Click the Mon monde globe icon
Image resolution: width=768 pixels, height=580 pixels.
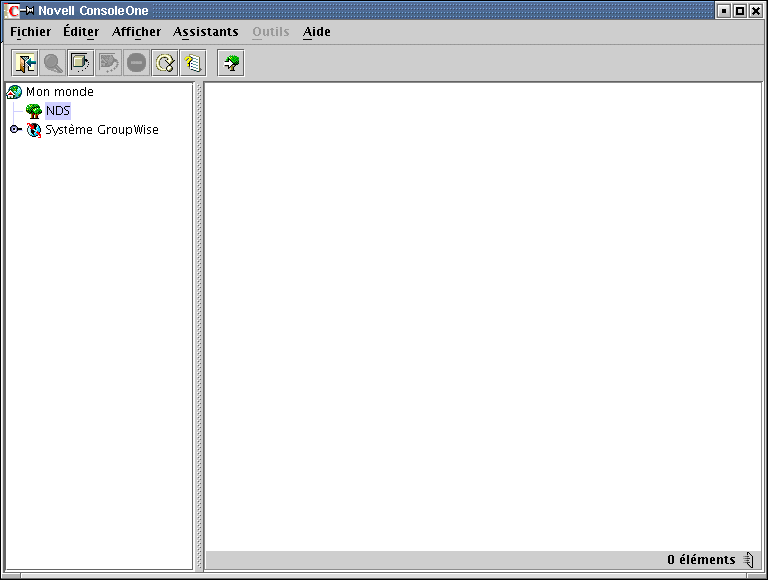click(x=14, y=92)
